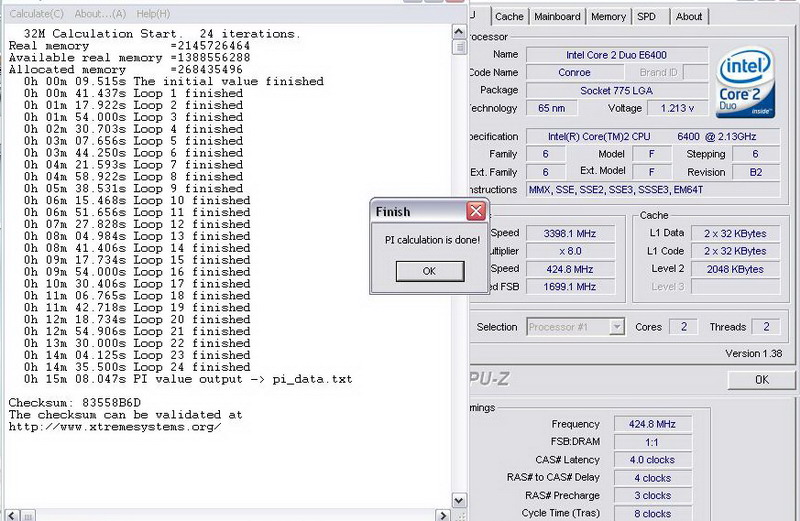Switch to the About tab in CPU-Z
Screen dimensions: 800x521
pyautogui.click(x=689, y=16)
